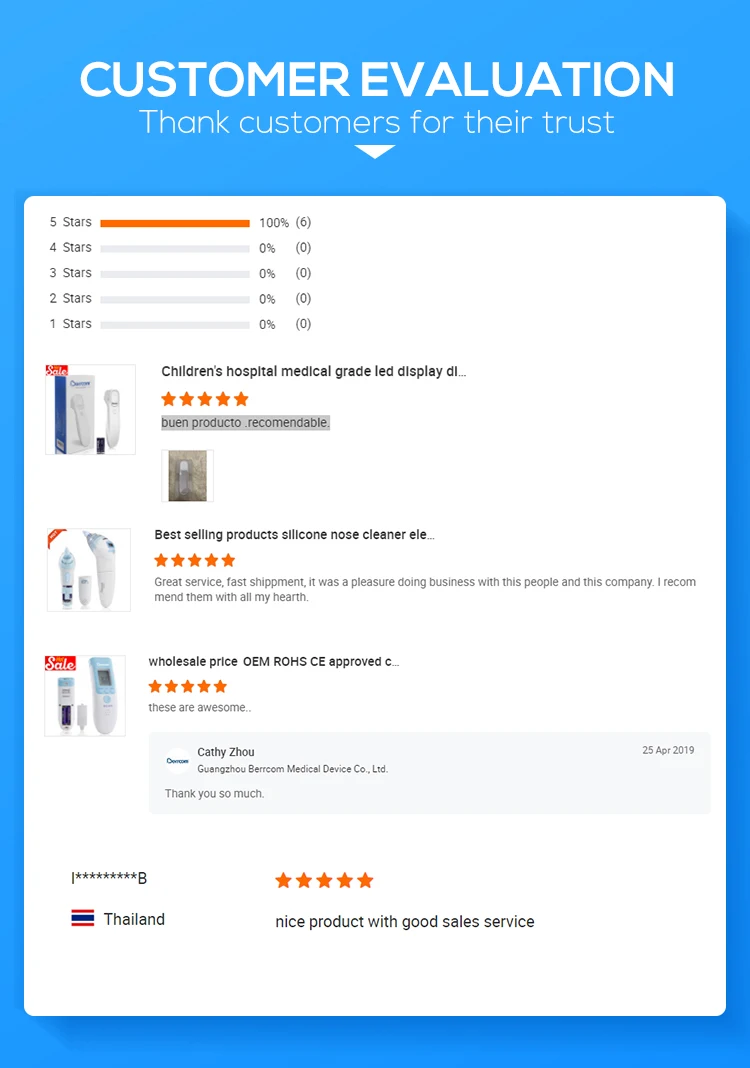Click the white downward arrow under the header

click(x=375, y=151)
